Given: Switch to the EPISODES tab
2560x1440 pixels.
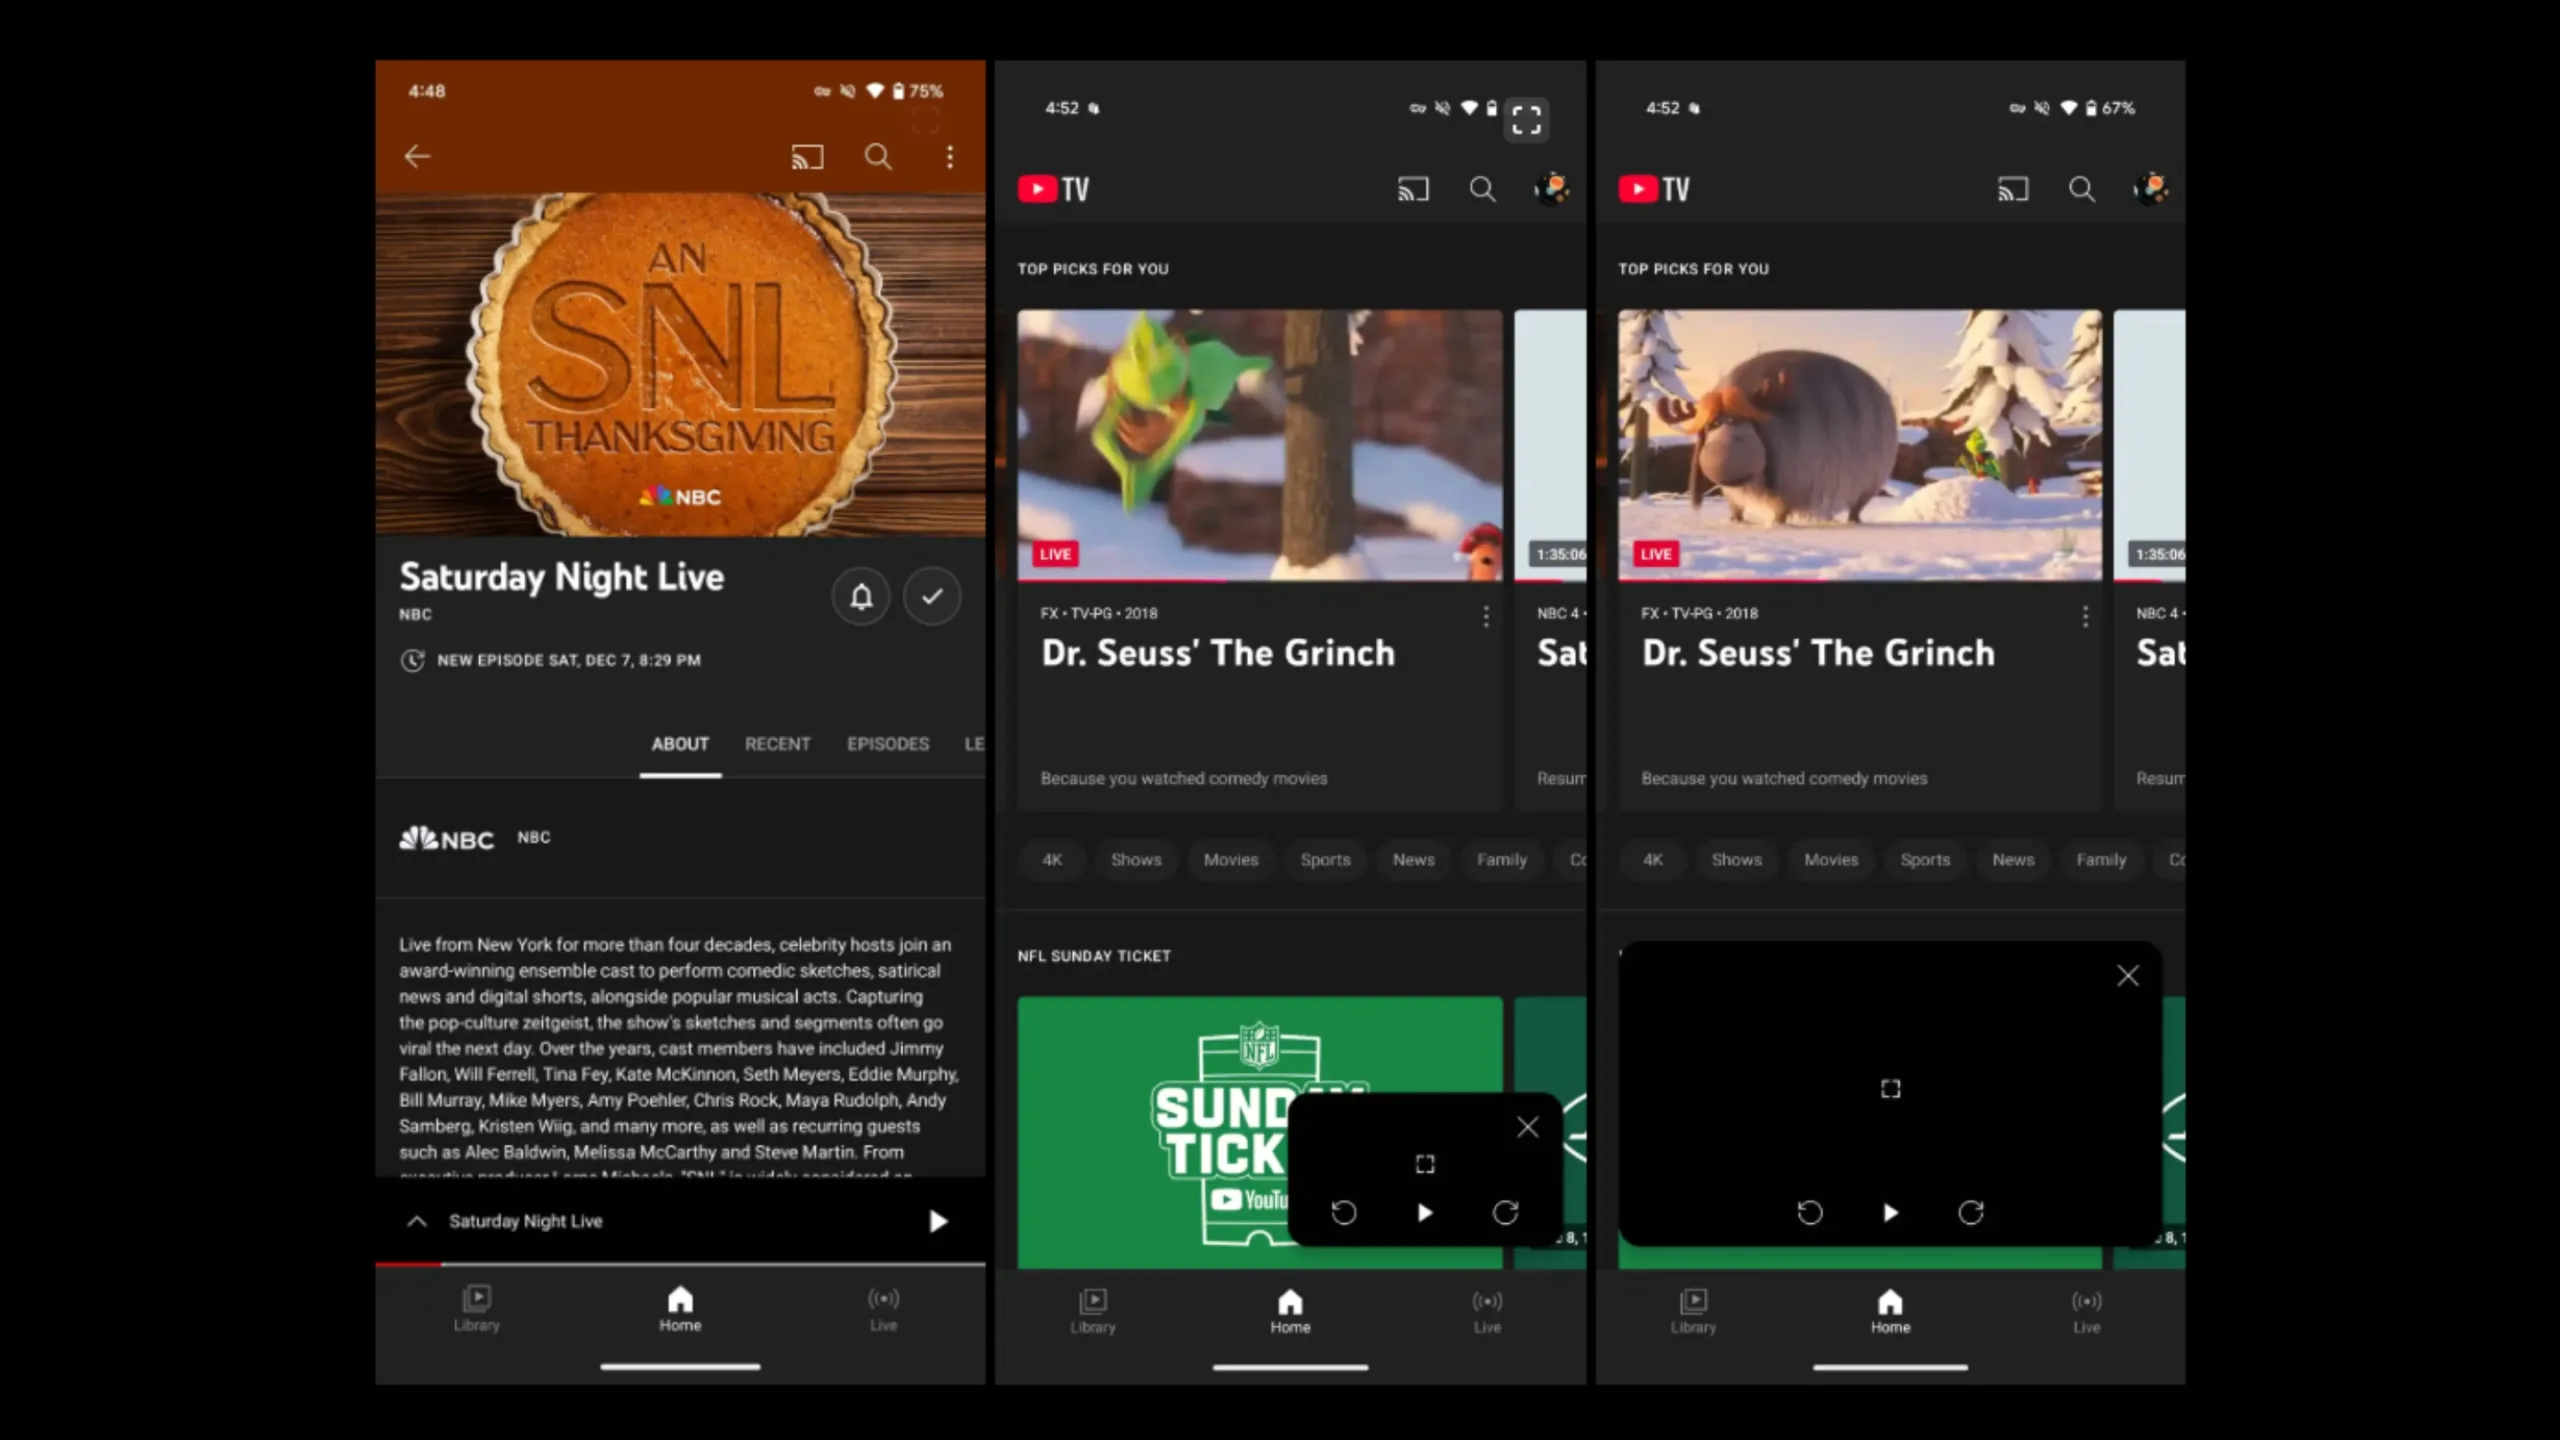Looking at the screenshot, I should (888, 744).
